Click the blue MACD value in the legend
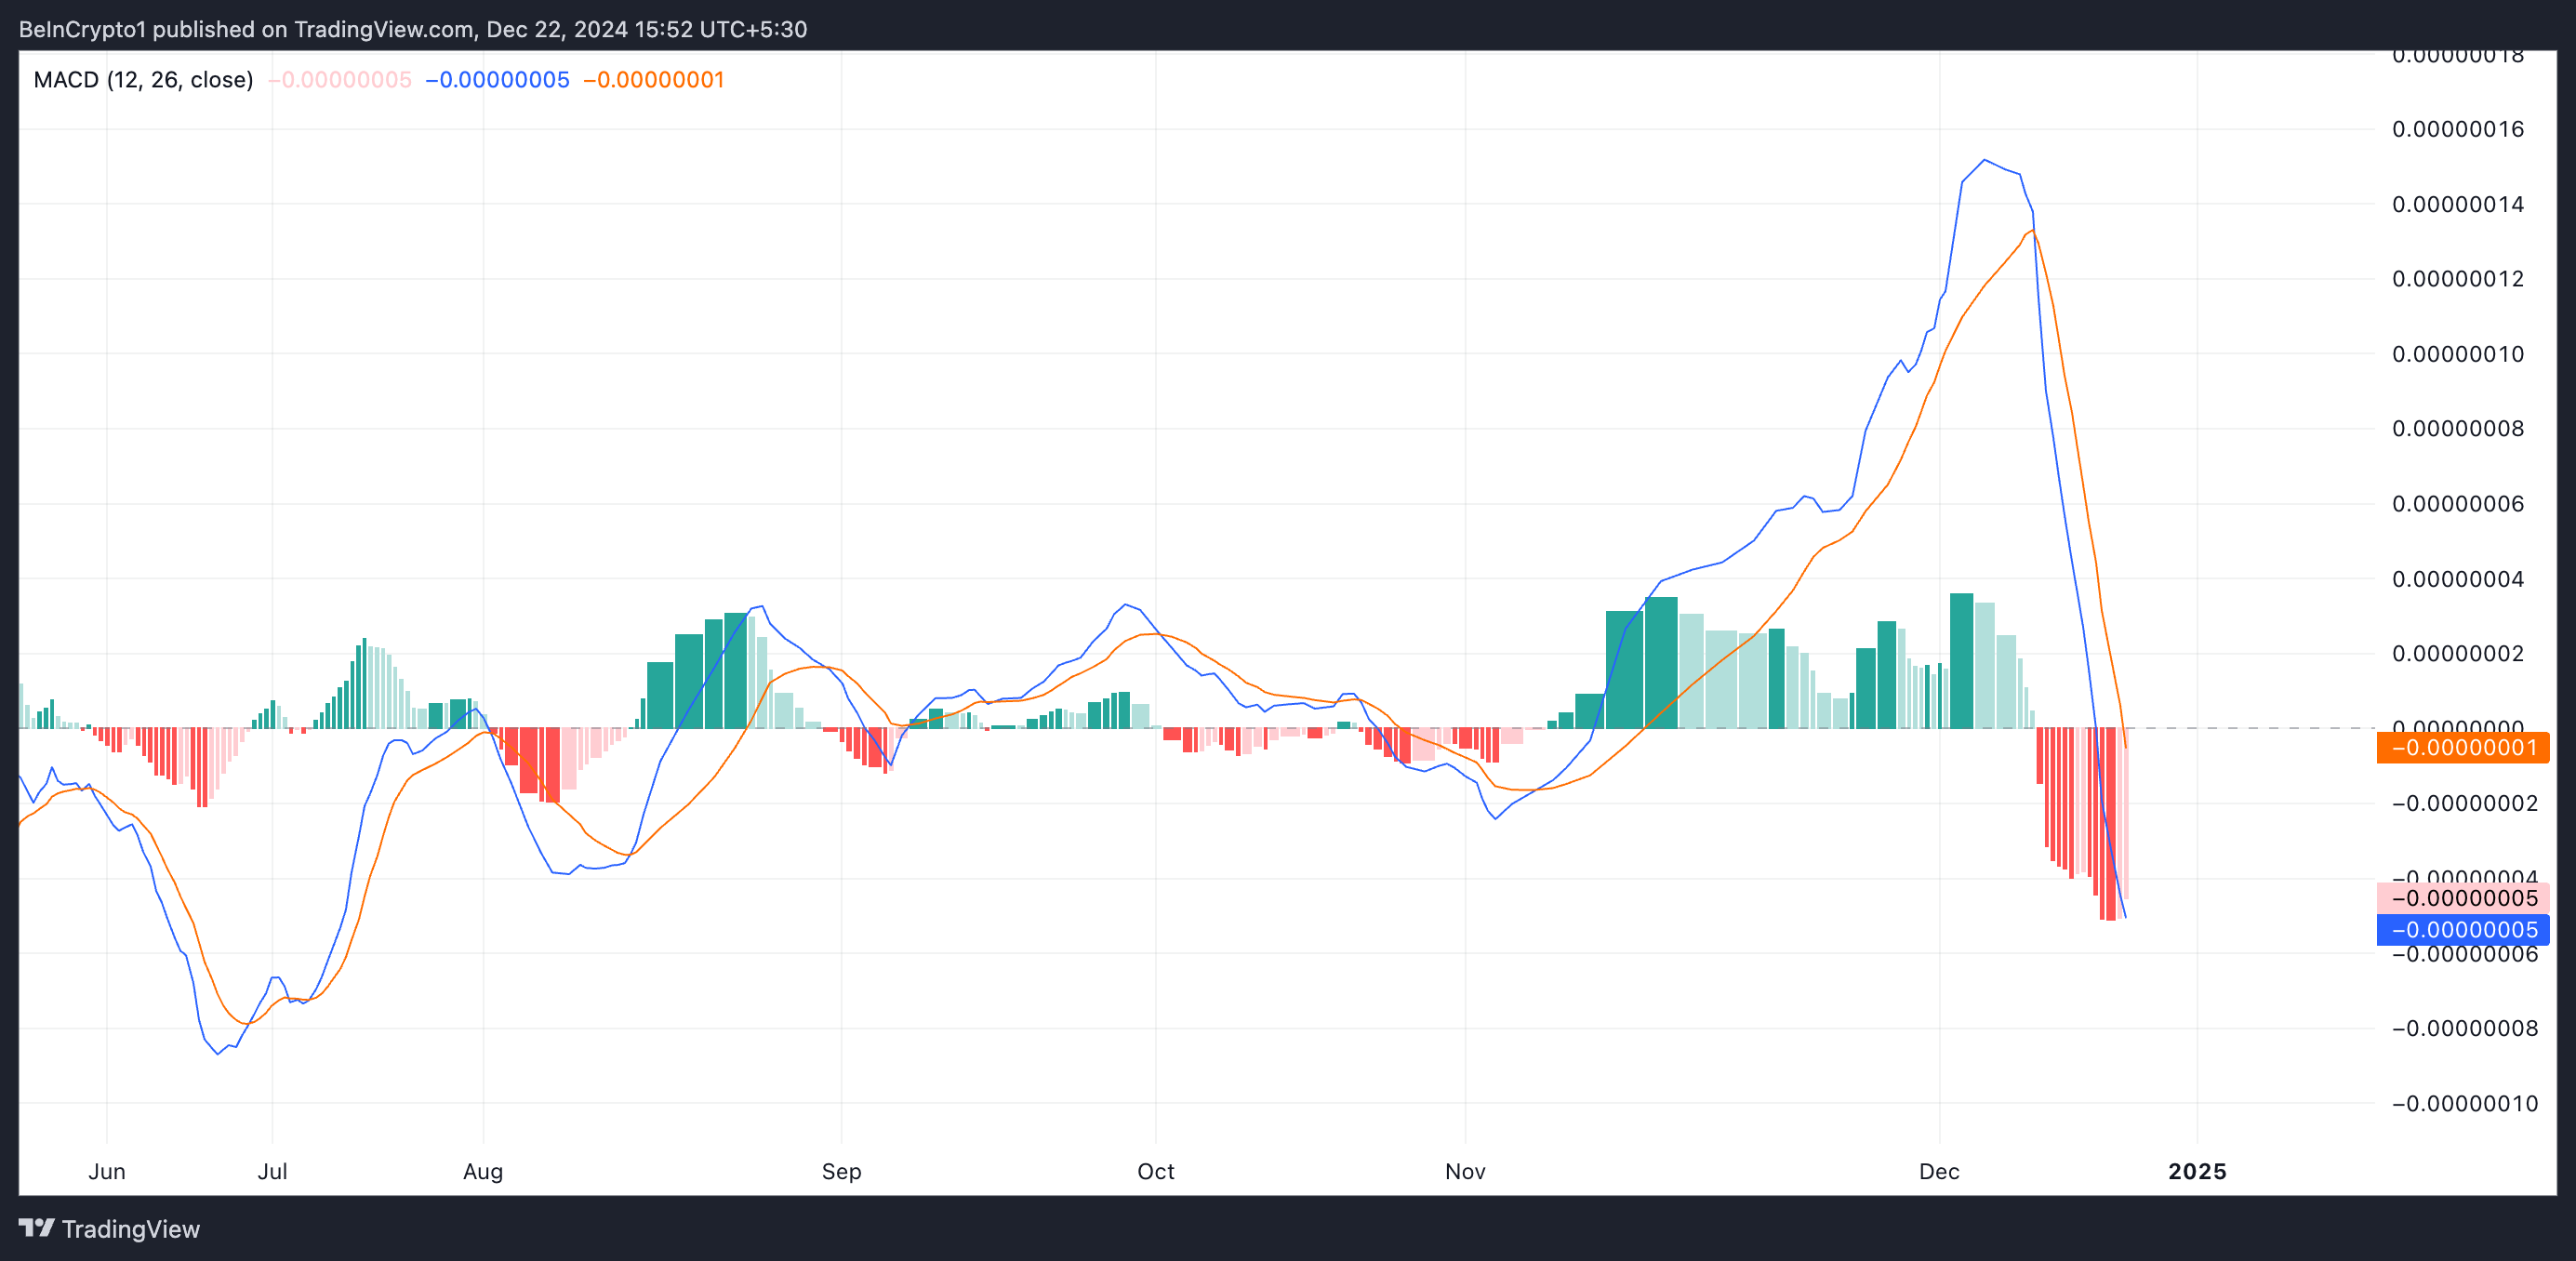2576x1261 pixels. 497,80
